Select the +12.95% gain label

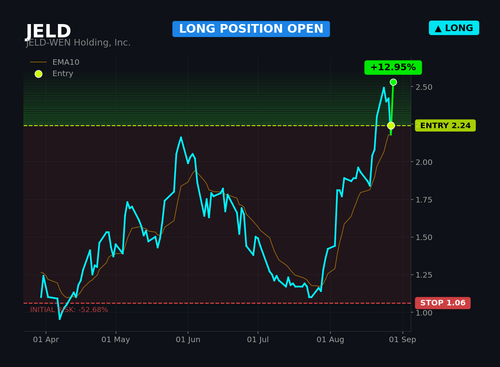[393, 67]
